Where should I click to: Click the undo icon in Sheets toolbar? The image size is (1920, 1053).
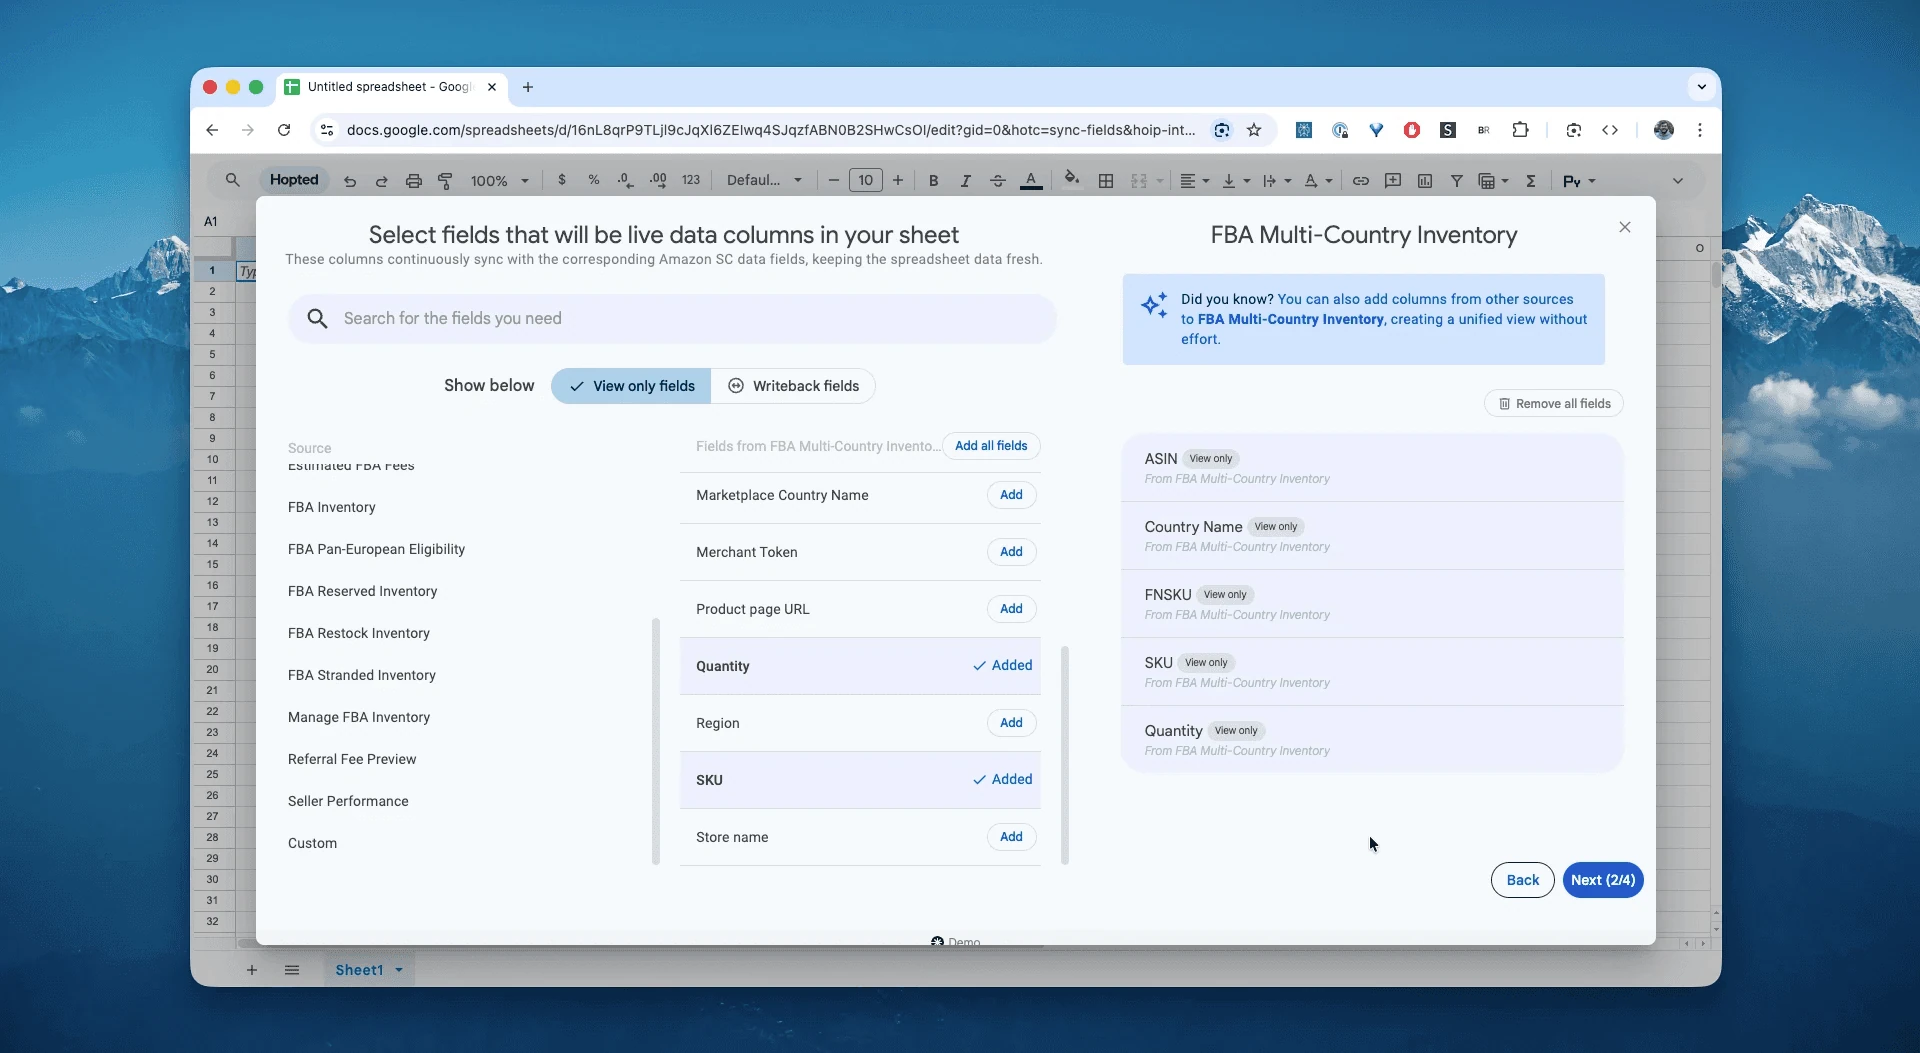(350, 181)
